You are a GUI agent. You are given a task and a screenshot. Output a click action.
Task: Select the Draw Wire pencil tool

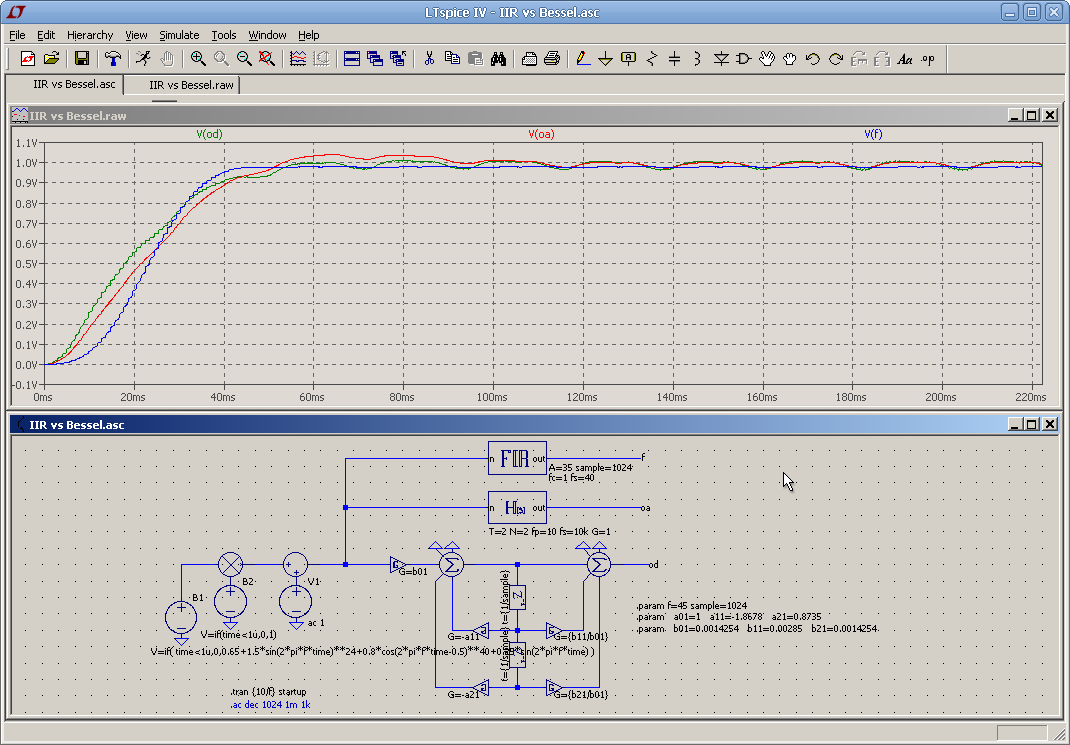point(583,59)
